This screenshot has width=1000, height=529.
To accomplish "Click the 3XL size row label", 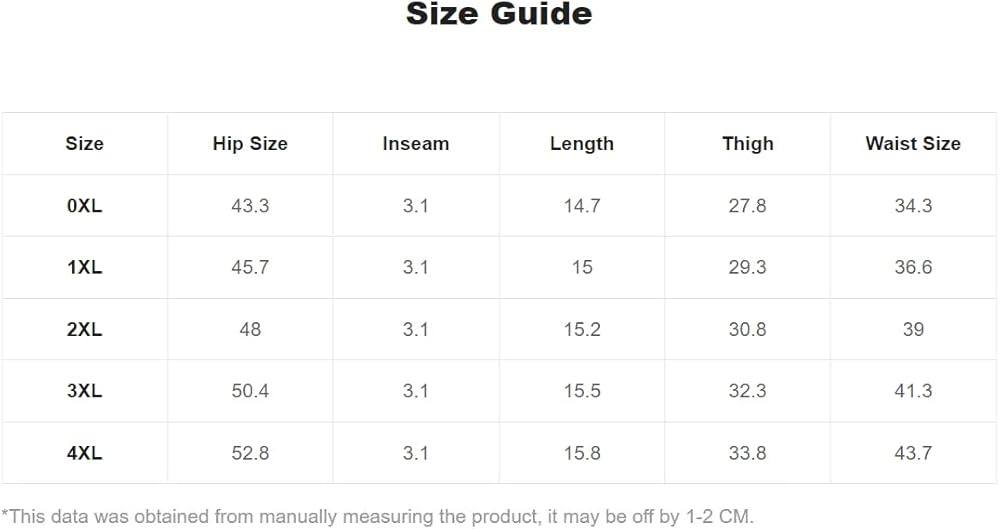I will point(85,391).
